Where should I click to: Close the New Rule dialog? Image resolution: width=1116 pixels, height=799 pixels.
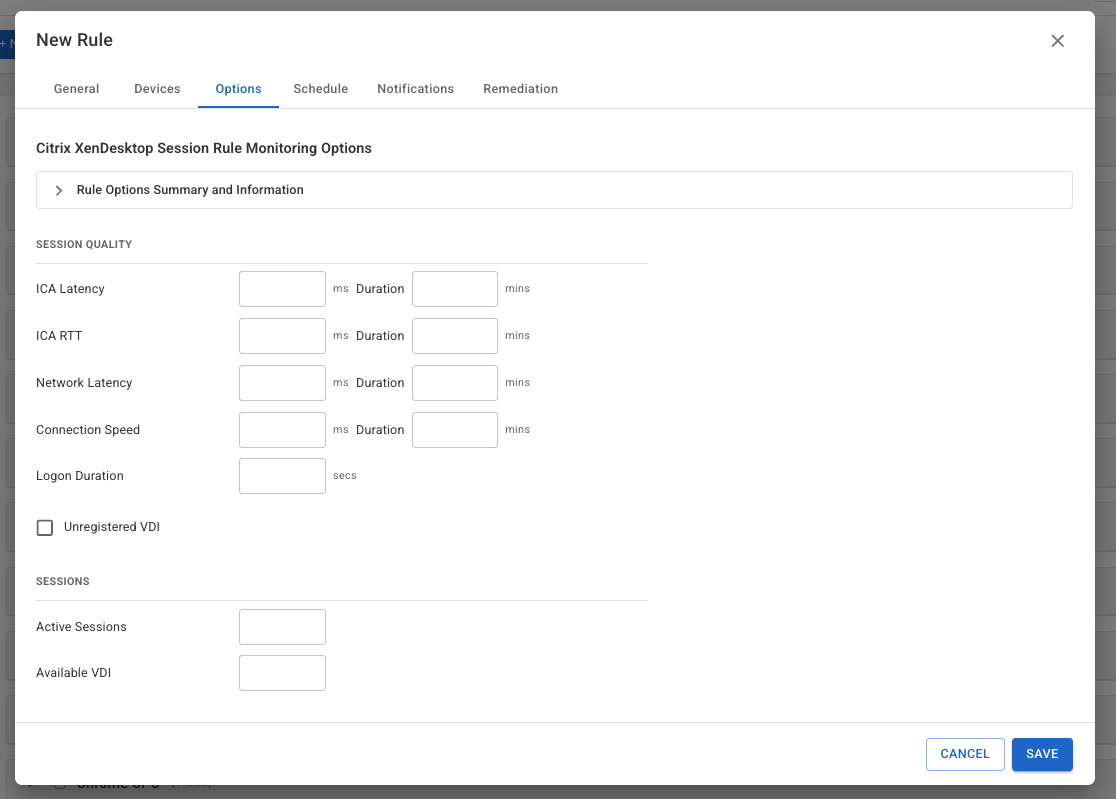[1057, 41]
